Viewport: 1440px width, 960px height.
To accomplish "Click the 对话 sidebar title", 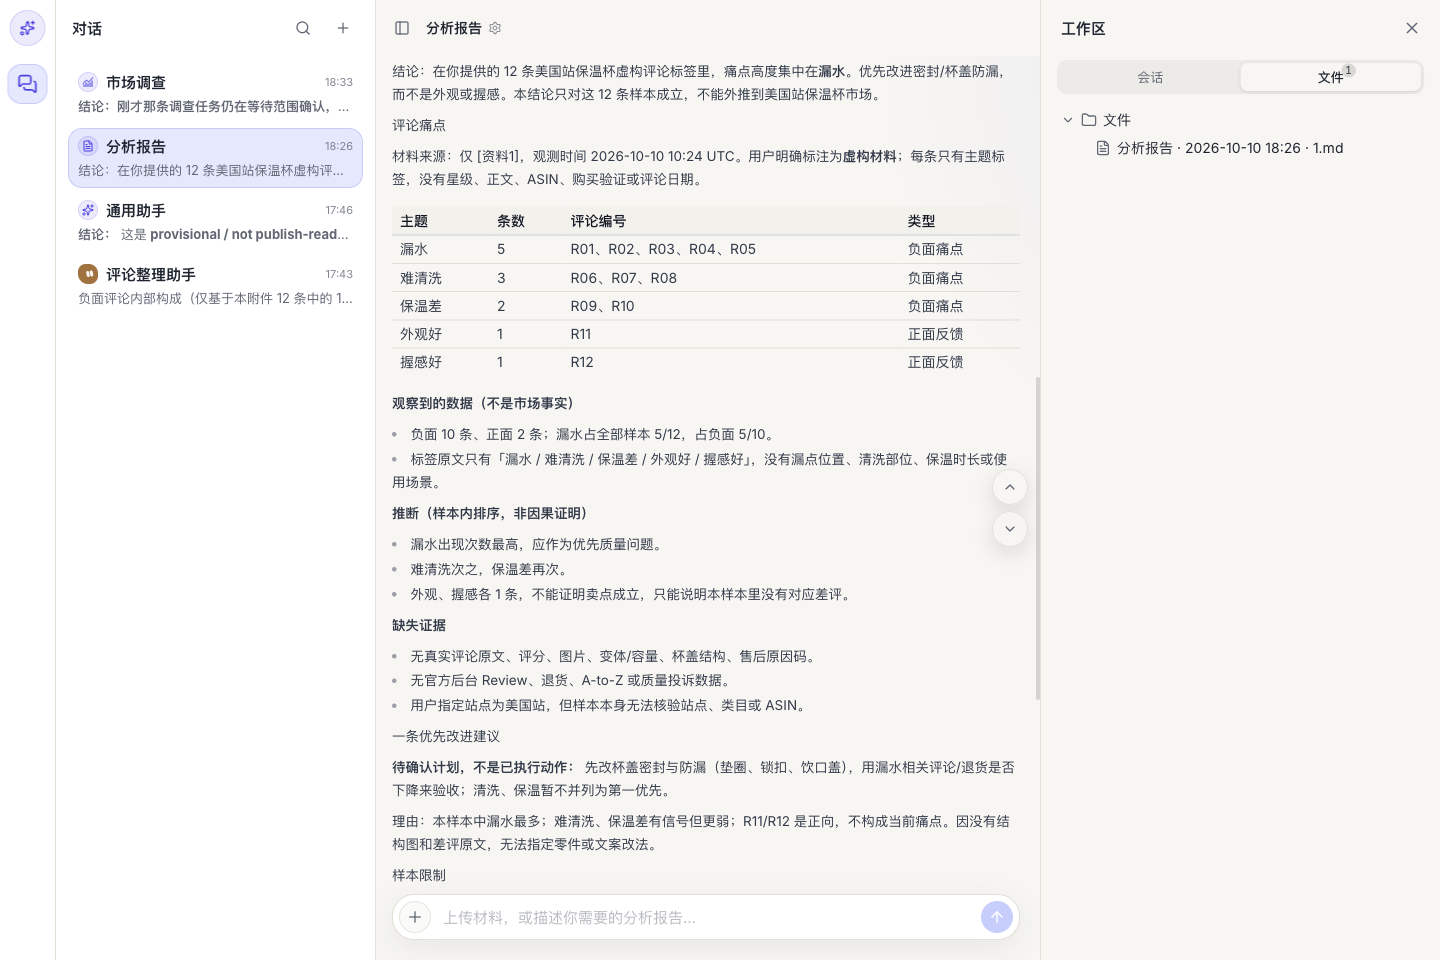I will click(87, 28).
